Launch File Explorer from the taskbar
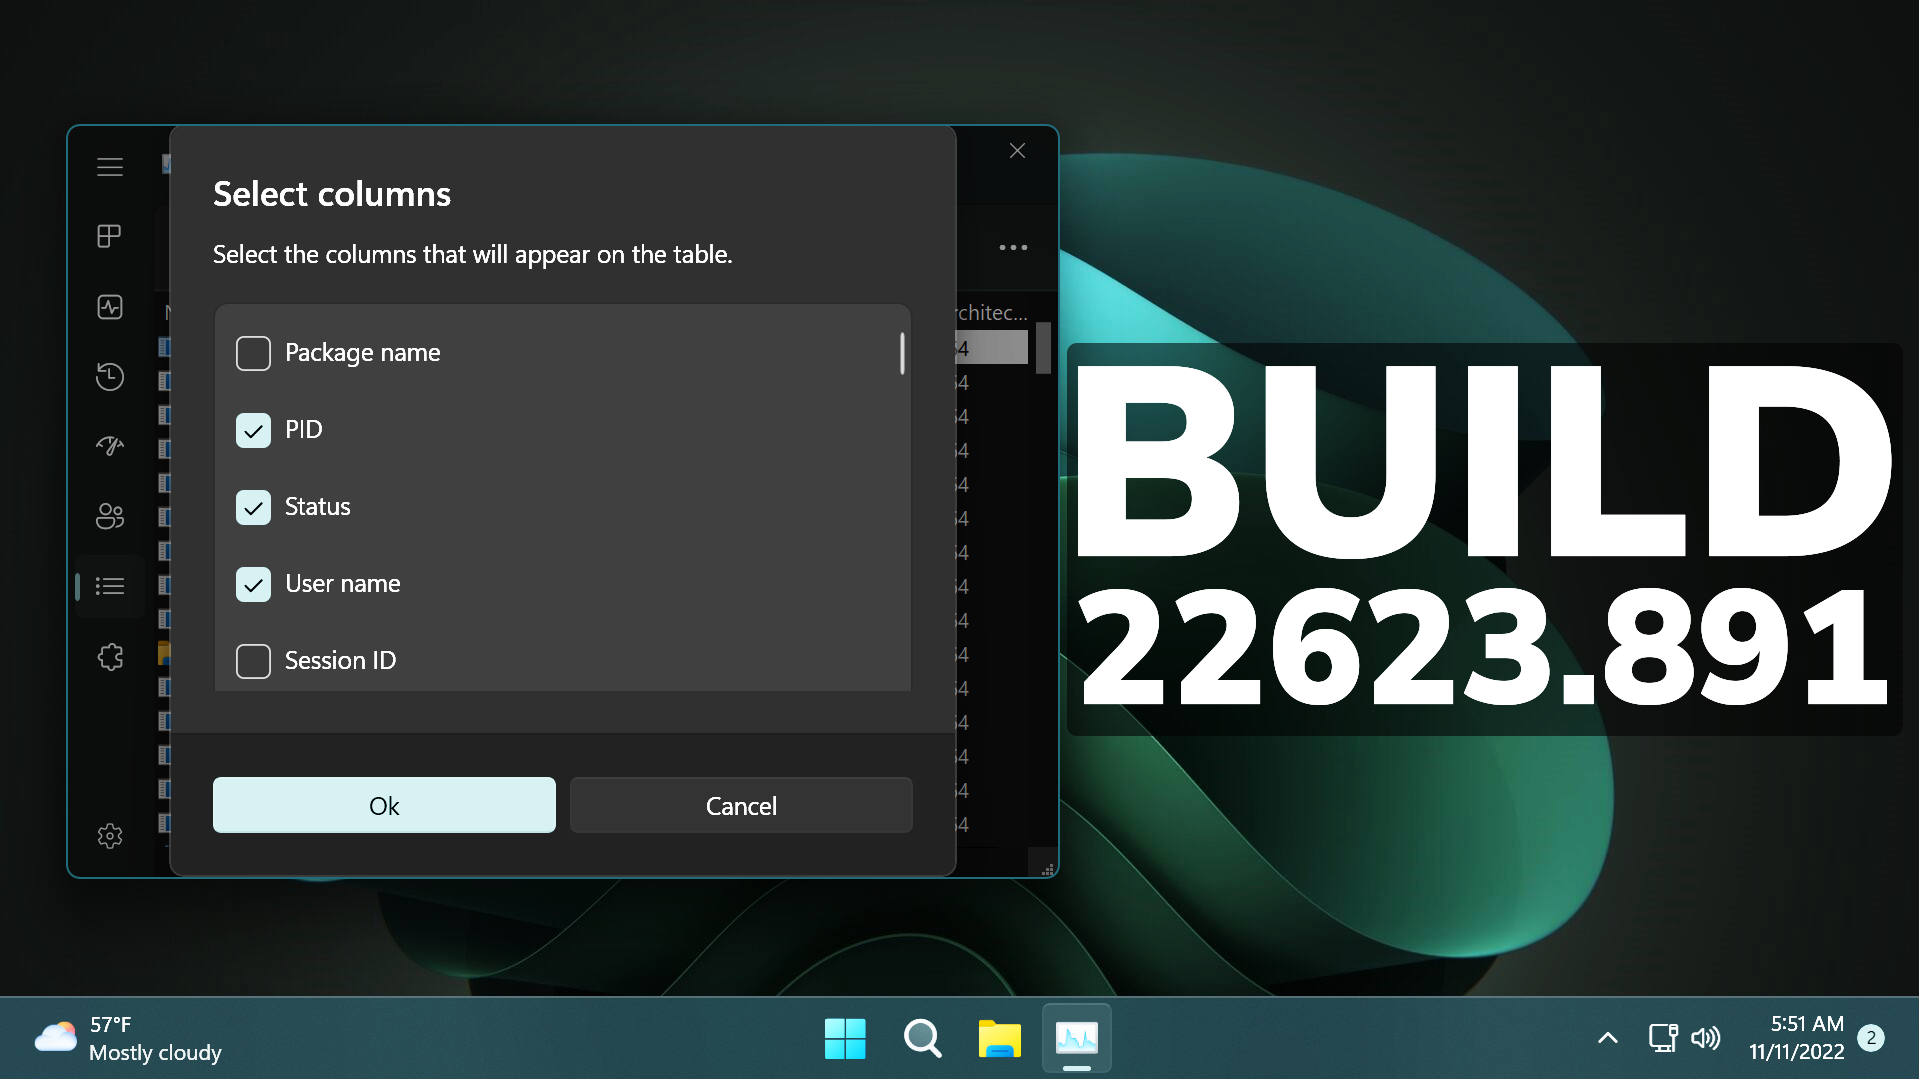 click(x=998, y=1038)
